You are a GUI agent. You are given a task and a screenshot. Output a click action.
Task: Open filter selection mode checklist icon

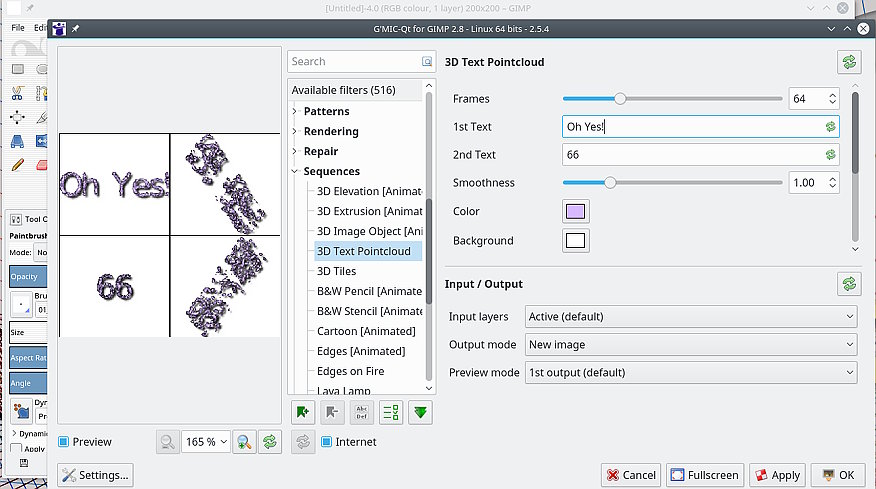click(x=391, y=412)
